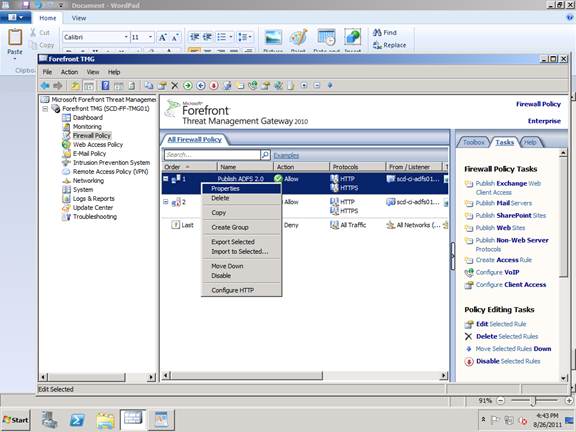Open the Server Manager taskbar icon
The width and height of the screenshot is (576, 432).
coord(49,420)
